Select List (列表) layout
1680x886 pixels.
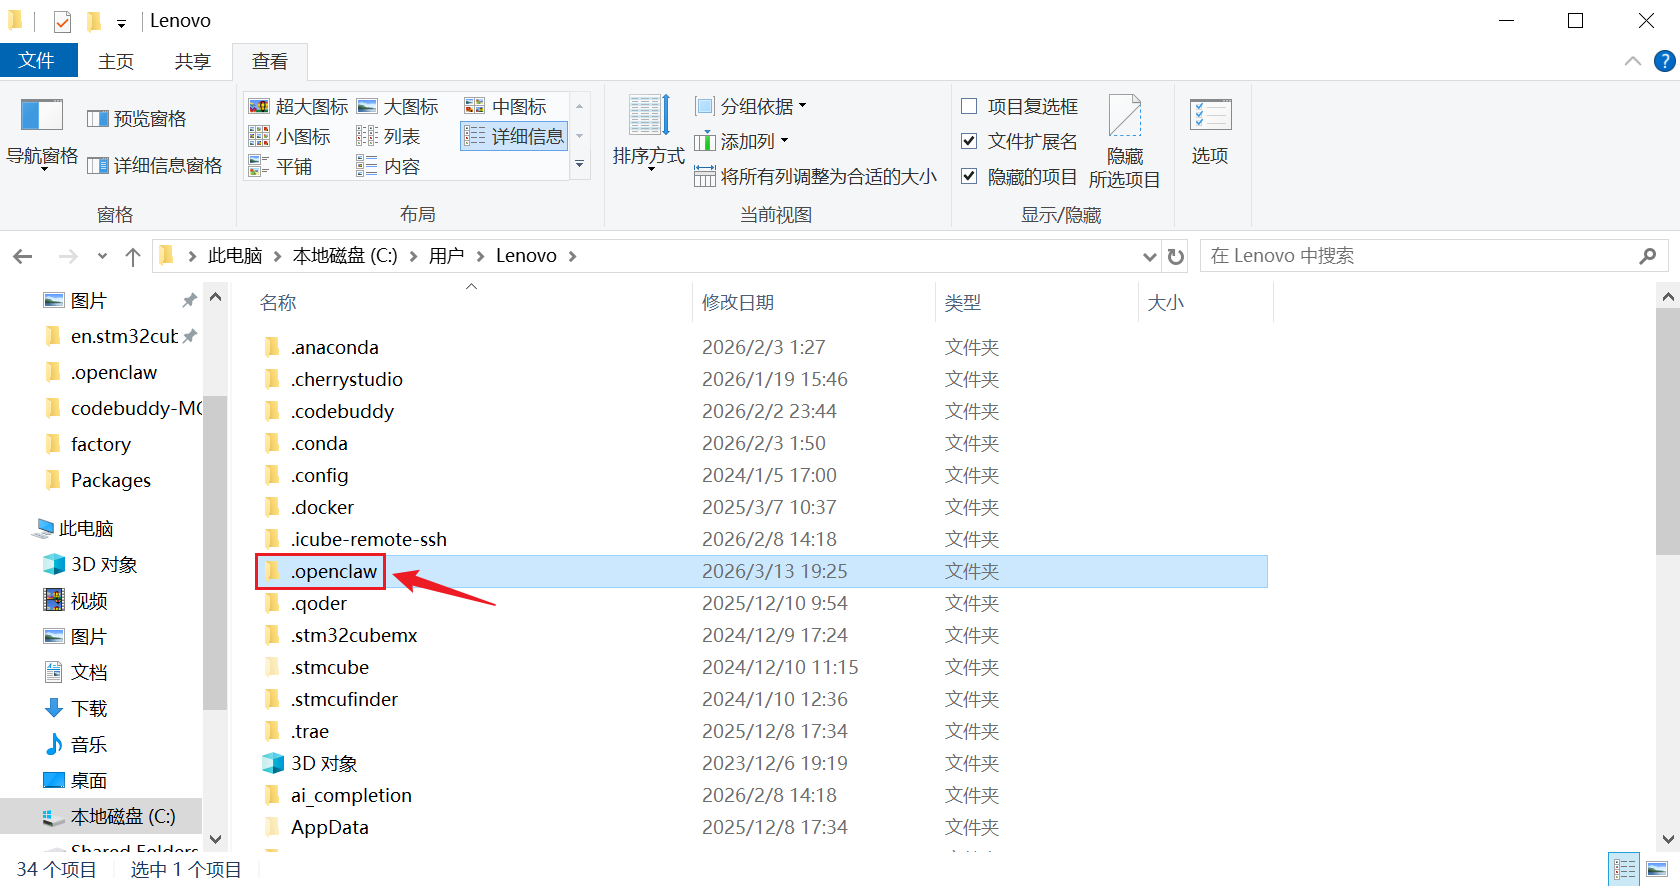(389, 137)
